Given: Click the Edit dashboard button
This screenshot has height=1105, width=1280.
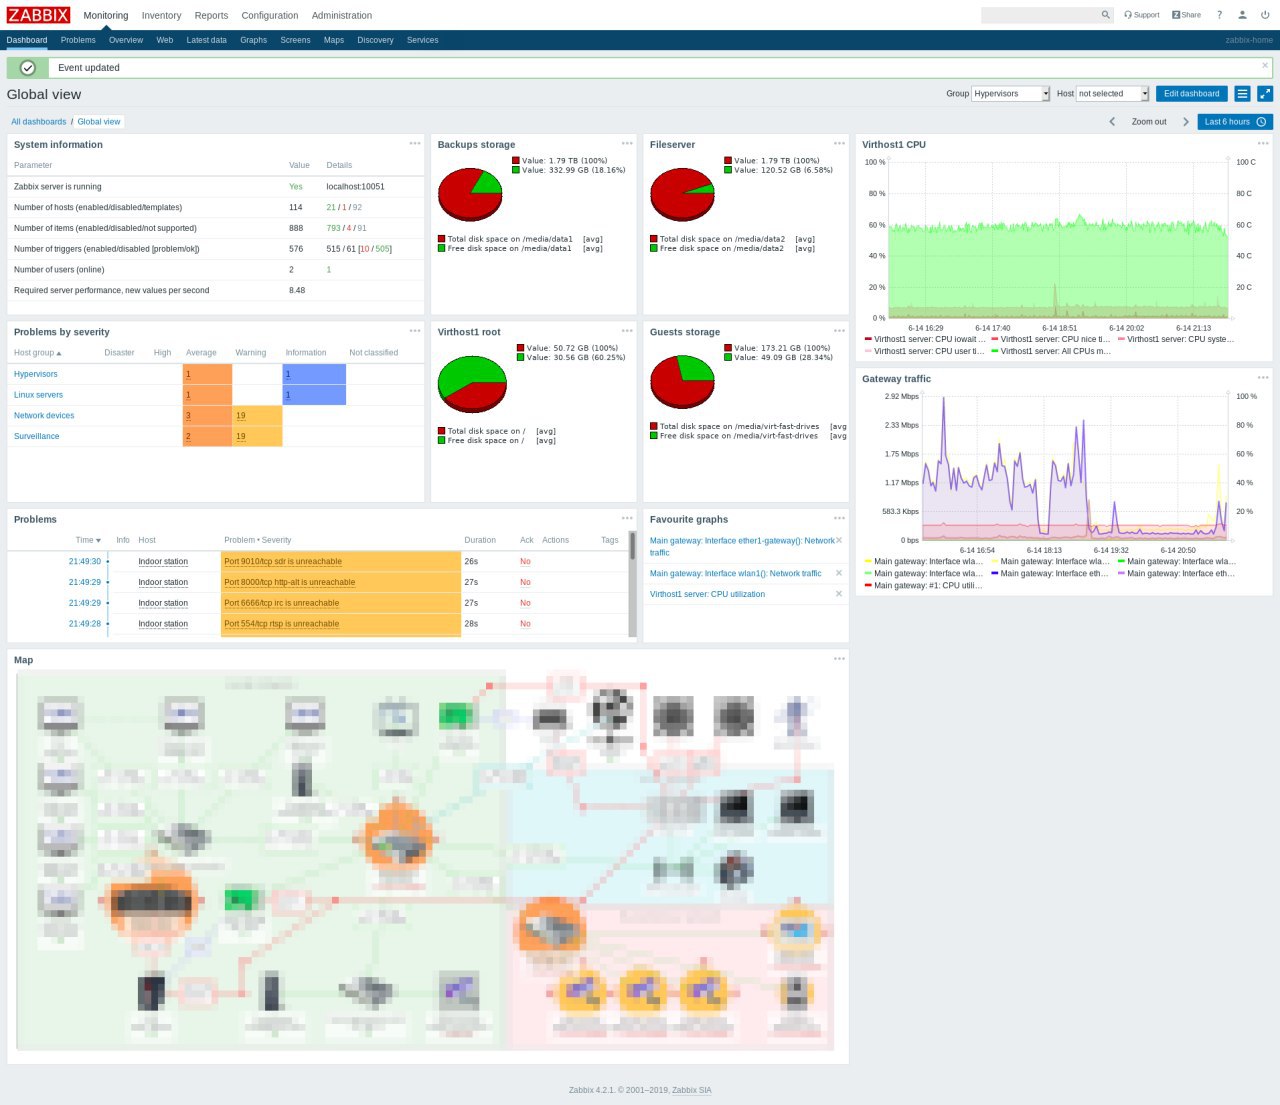Looking at the screenshot, I should point(1191,94).
